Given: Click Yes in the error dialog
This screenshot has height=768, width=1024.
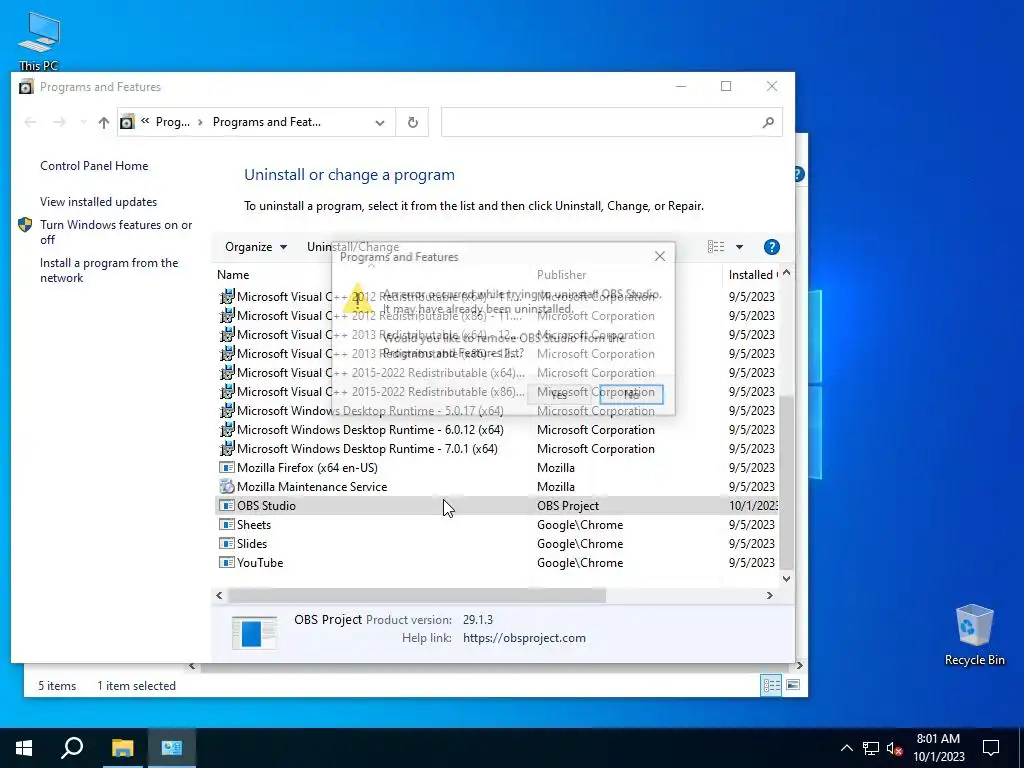Looking at the screenshot, I should (559, 394).
